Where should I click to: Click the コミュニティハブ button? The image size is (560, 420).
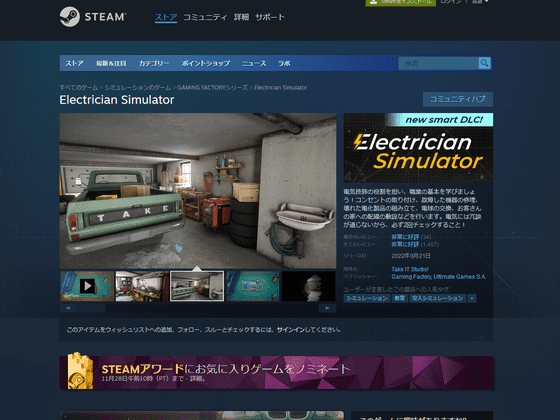click(458, 99)
